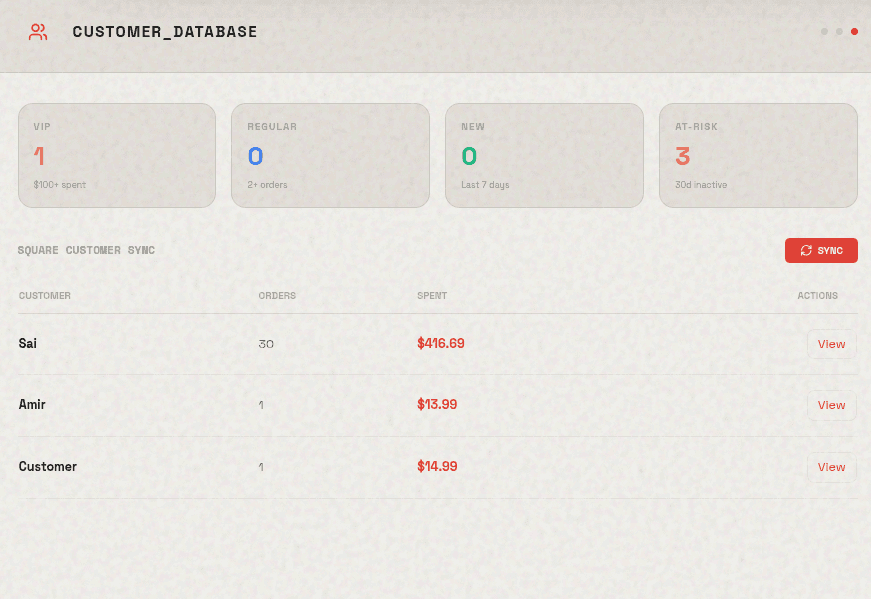Open the VIP customers stat card
This screenshot has width=871, height=599.
[117, 155]
